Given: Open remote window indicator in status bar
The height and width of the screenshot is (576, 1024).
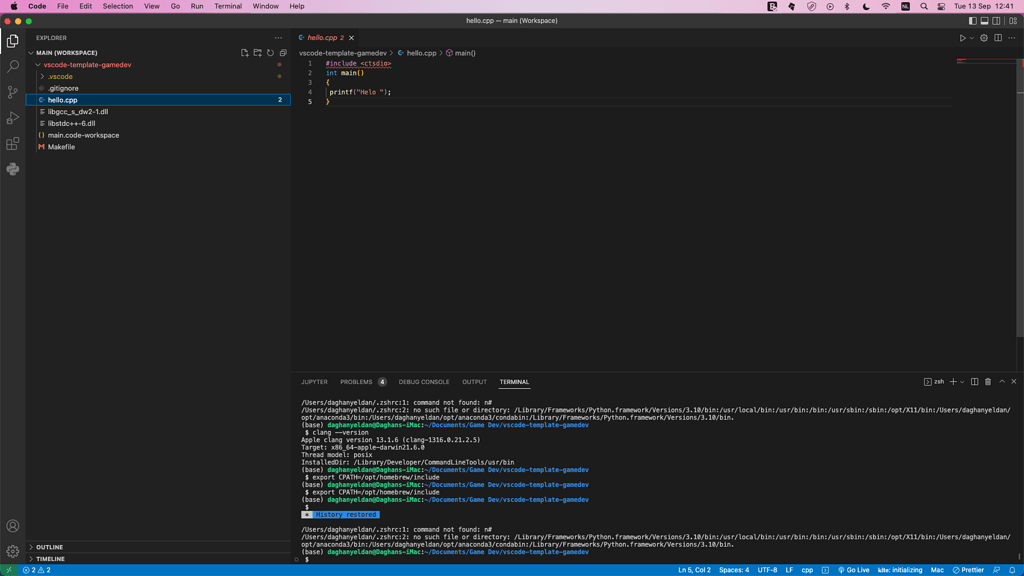Looking at the screenshot, I should tap(9, 570).
